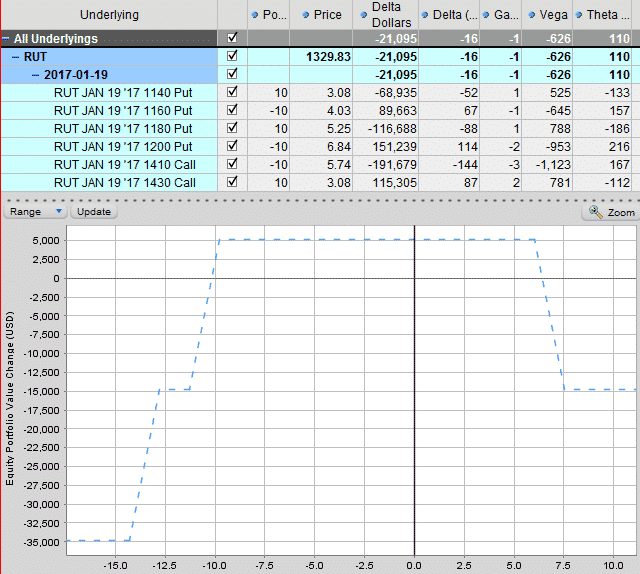Click the delta dollars value 89,663
Viewport: 640px width, 574px height.
click(398, 111)
